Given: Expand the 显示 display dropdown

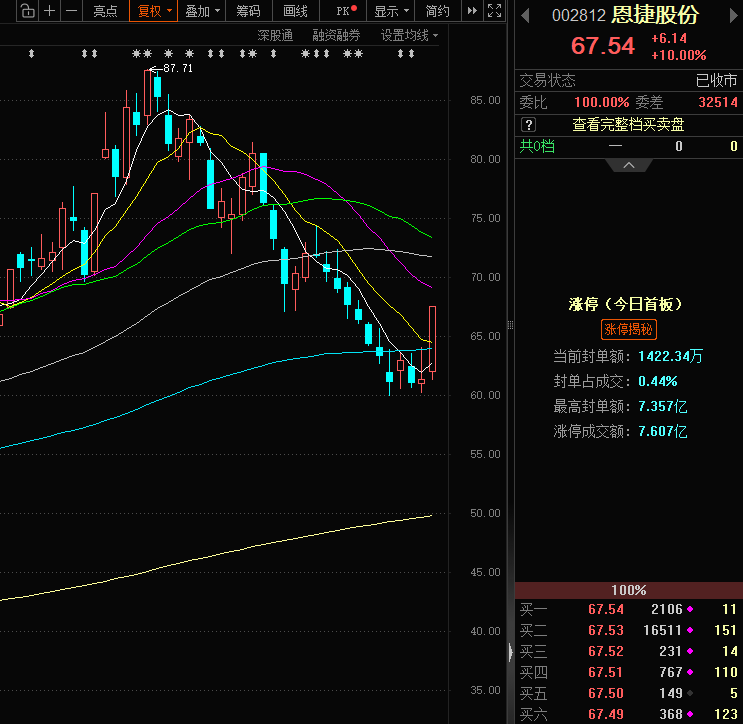Looking at the screenshot, I should (390, 11).
